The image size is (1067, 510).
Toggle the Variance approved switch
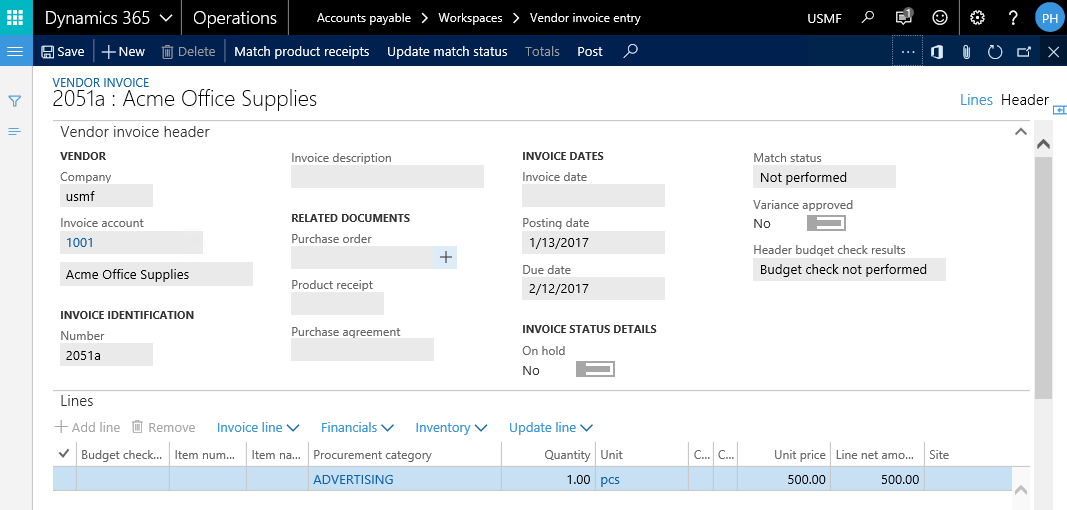825,223
